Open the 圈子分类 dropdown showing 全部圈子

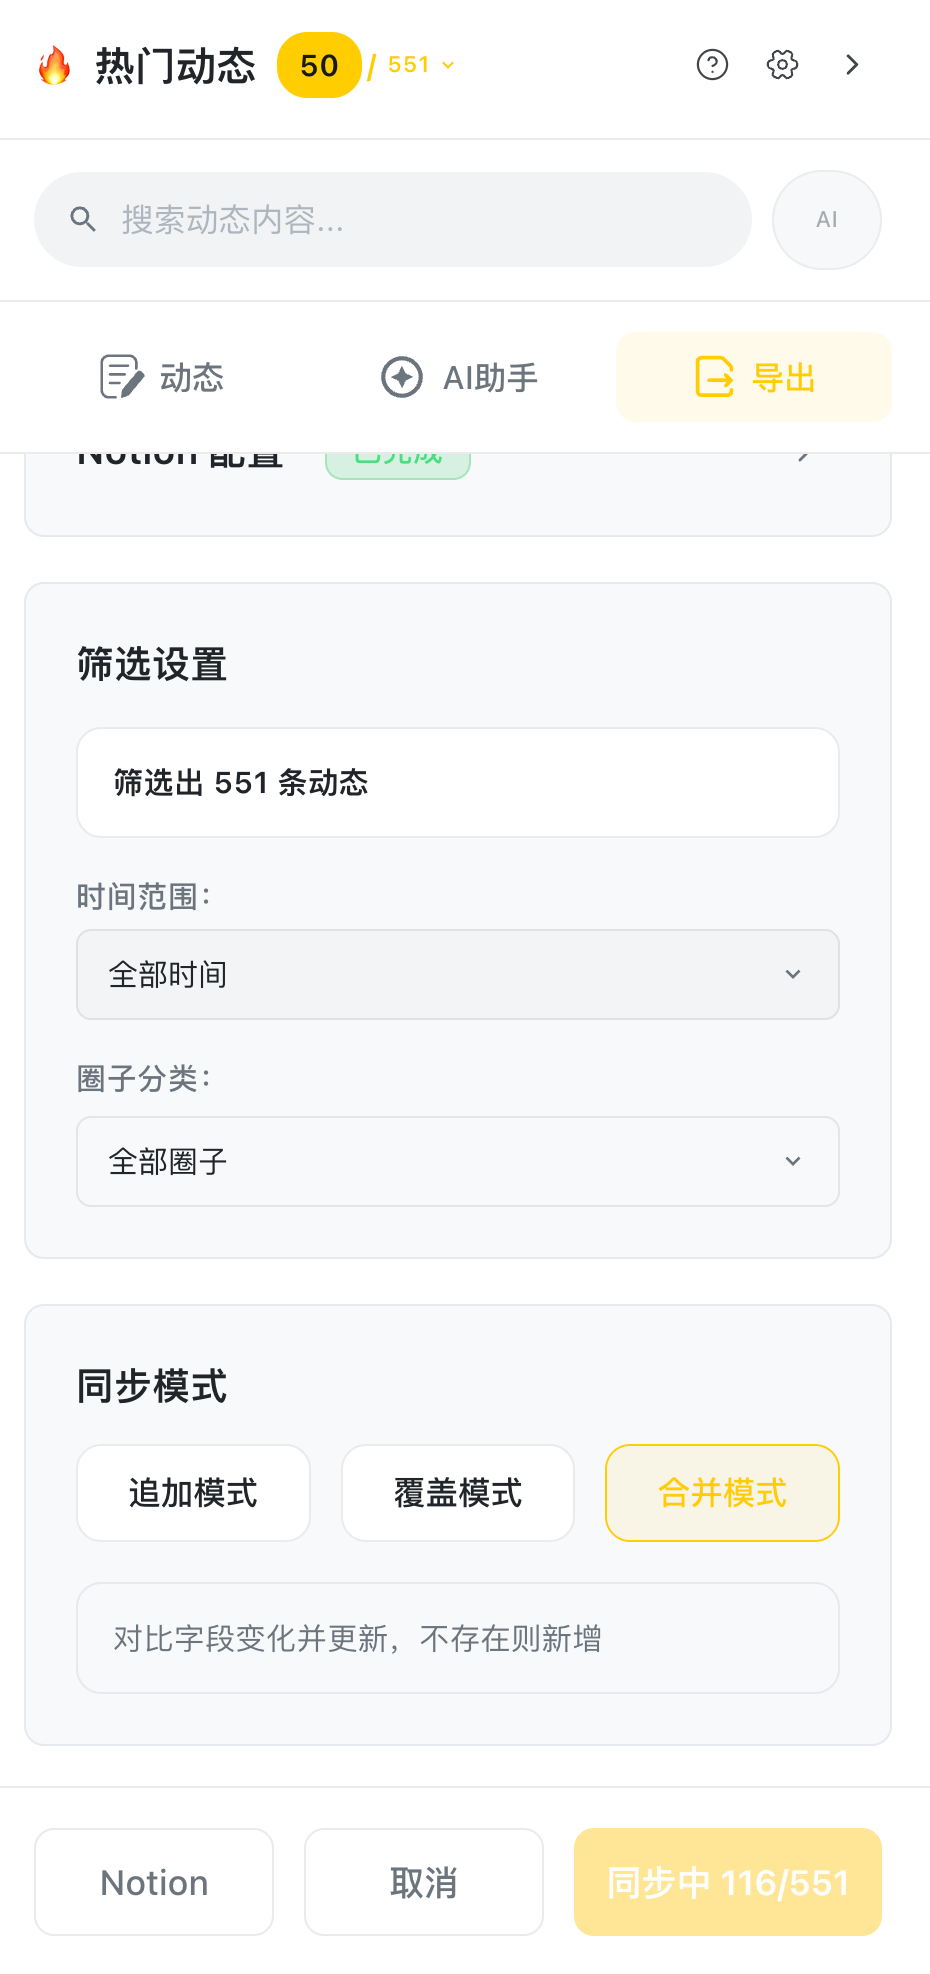(x=458, y=1162)
